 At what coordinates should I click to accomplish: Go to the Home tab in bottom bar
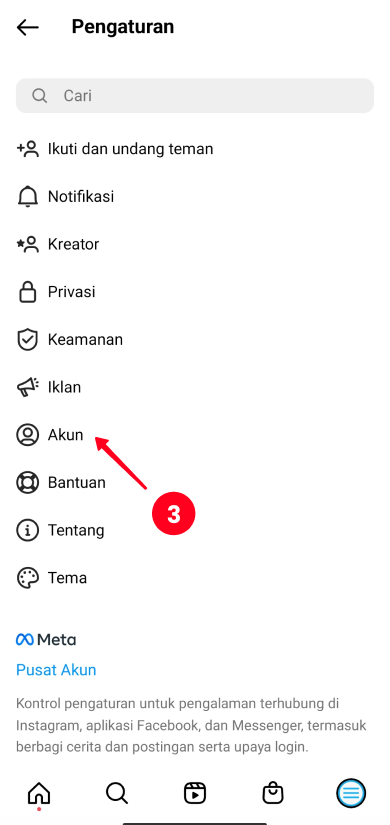(39, 793)
